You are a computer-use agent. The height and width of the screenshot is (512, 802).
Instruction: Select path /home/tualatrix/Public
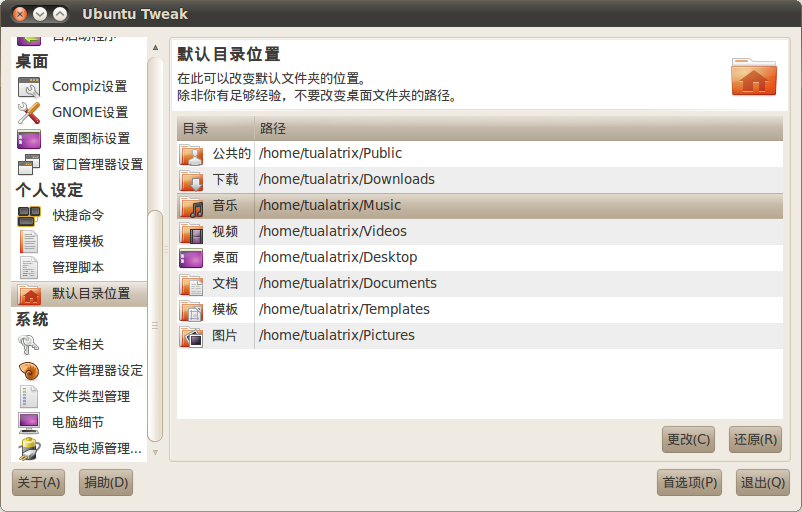[330, 153]
